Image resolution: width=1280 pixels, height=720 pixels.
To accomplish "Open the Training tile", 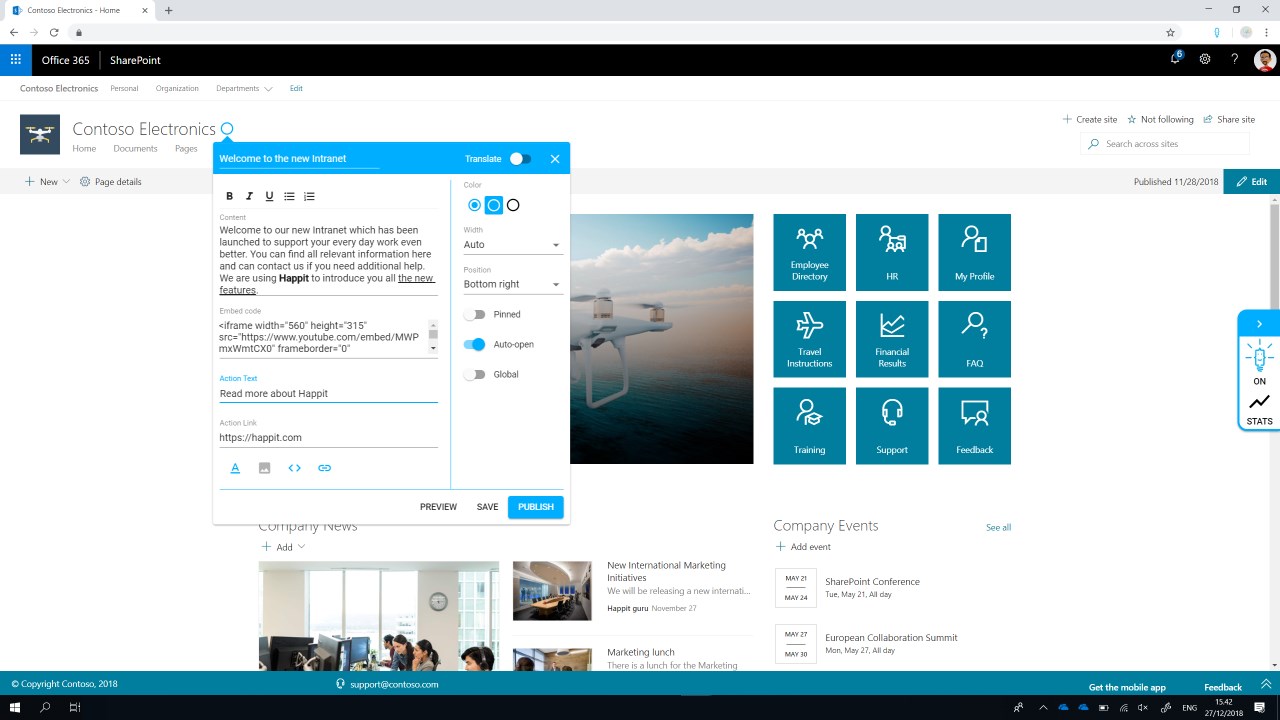I will tap(809, 426).
